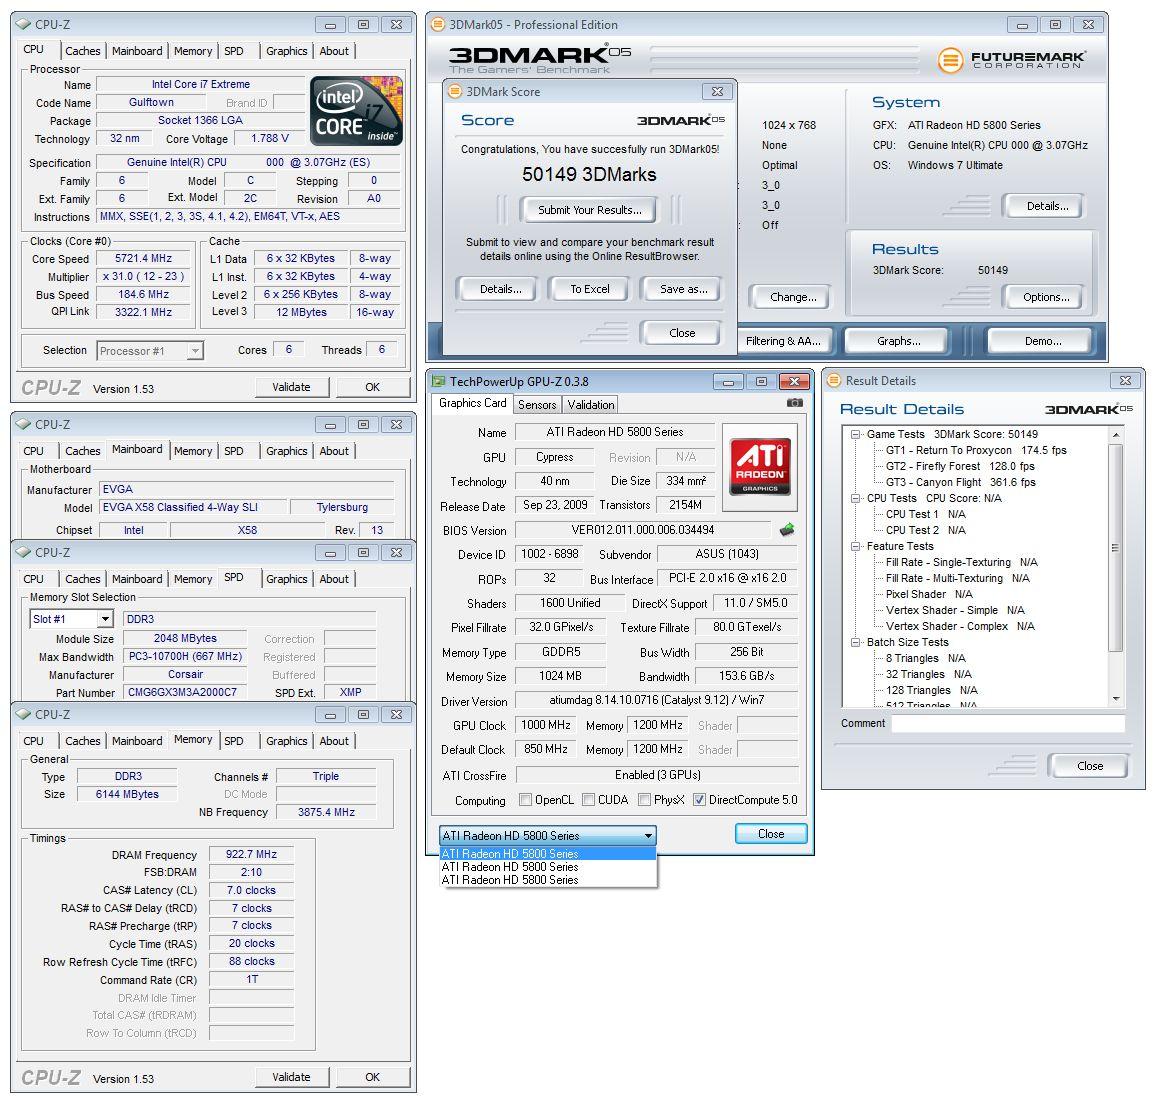Select the third ATI Radeon HD 5800 list entry

pyautogui.click(x=547, y=880)
